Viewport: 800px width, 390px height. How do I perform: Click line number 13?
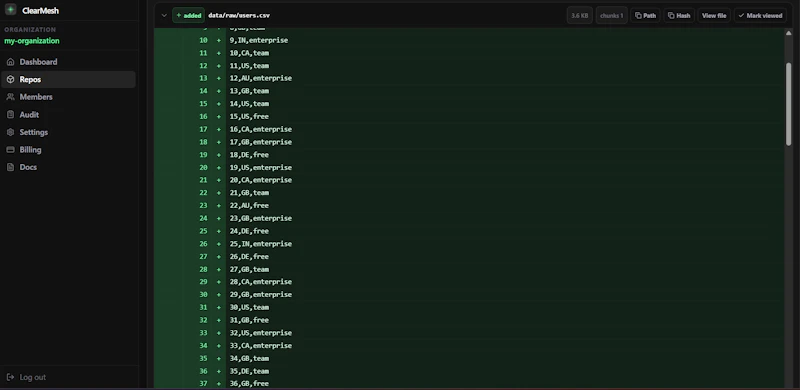coord(203,78)
